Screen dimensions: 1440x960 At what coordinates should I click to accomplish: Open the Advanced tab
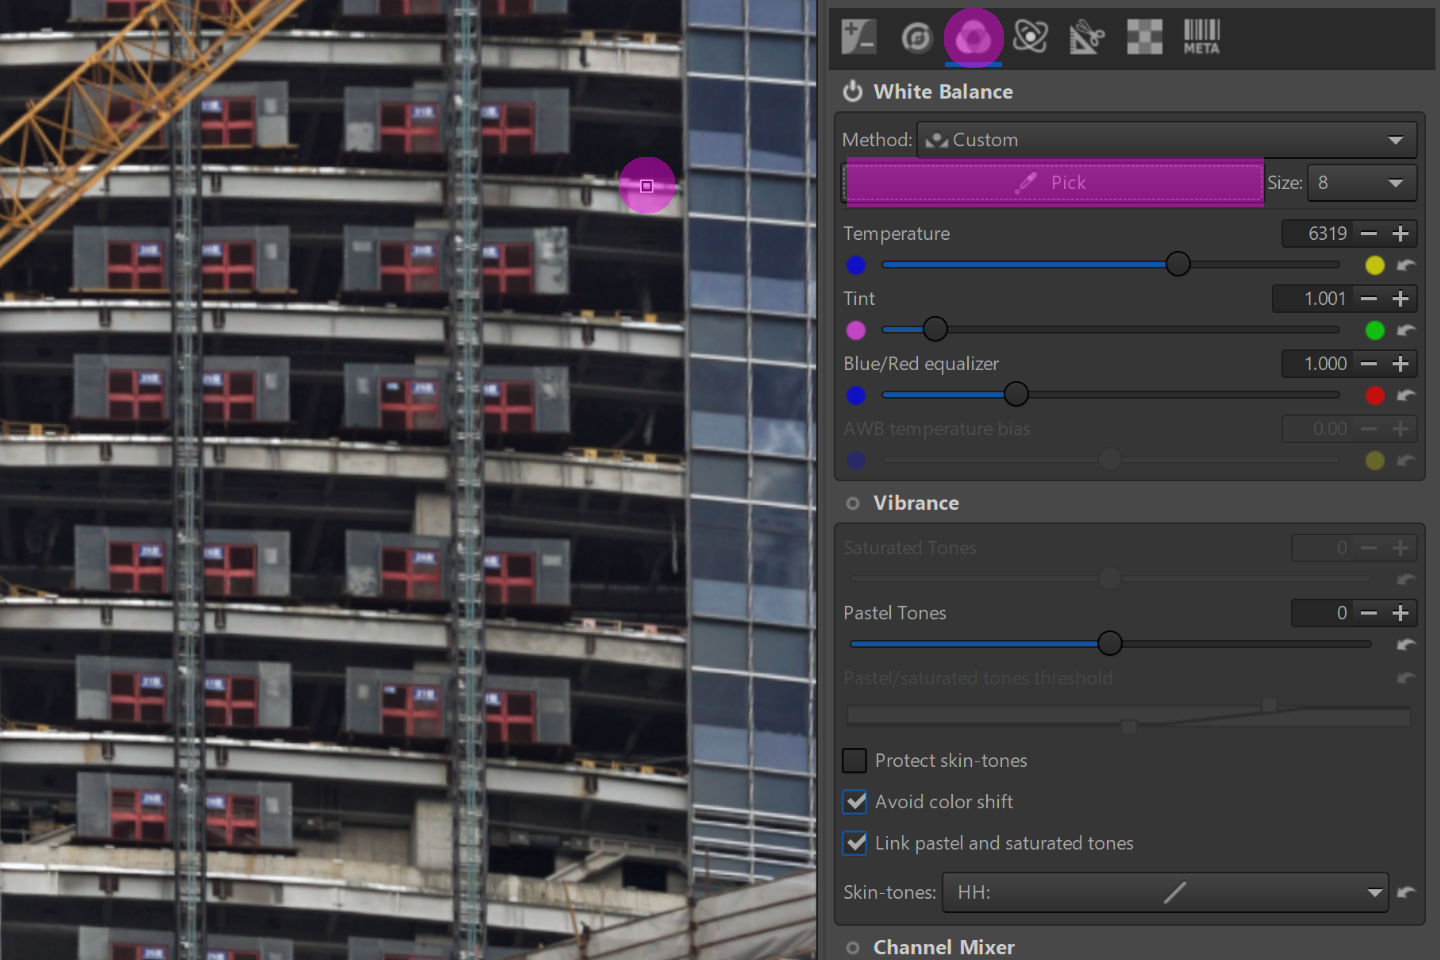1030,37
